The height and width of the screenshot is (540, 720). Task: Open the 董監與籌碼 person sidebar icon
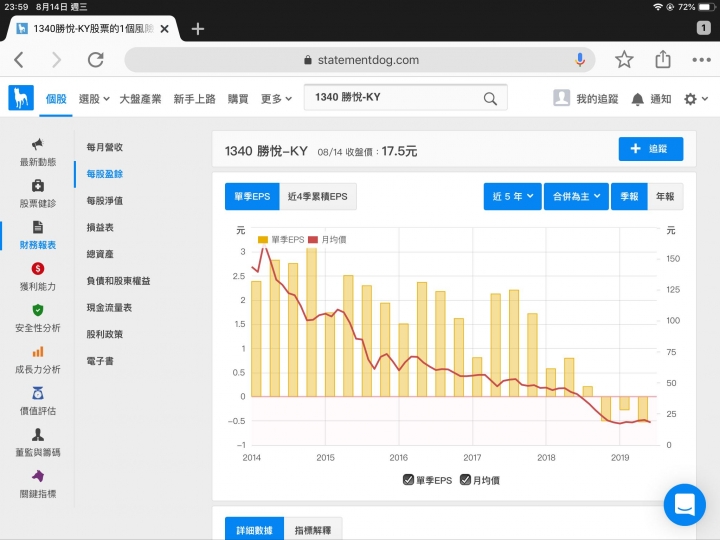[x=38, y=435]
